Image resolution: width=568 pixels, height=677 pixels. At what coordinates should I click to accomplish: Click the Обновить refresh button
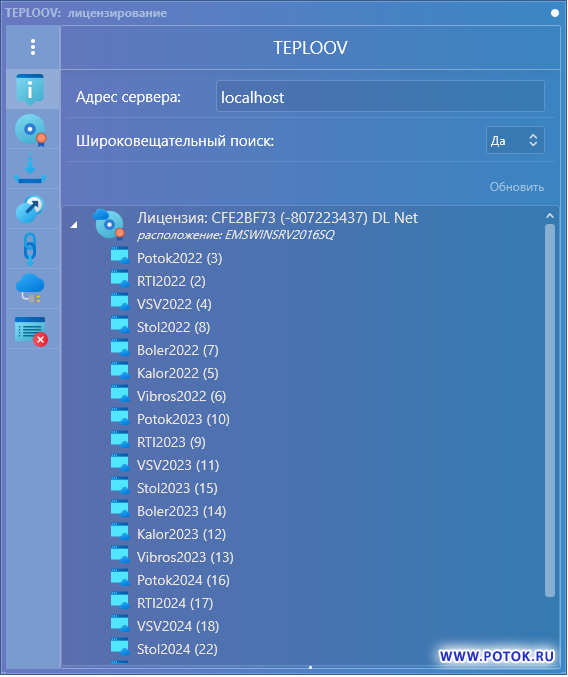tap(516, 187)
